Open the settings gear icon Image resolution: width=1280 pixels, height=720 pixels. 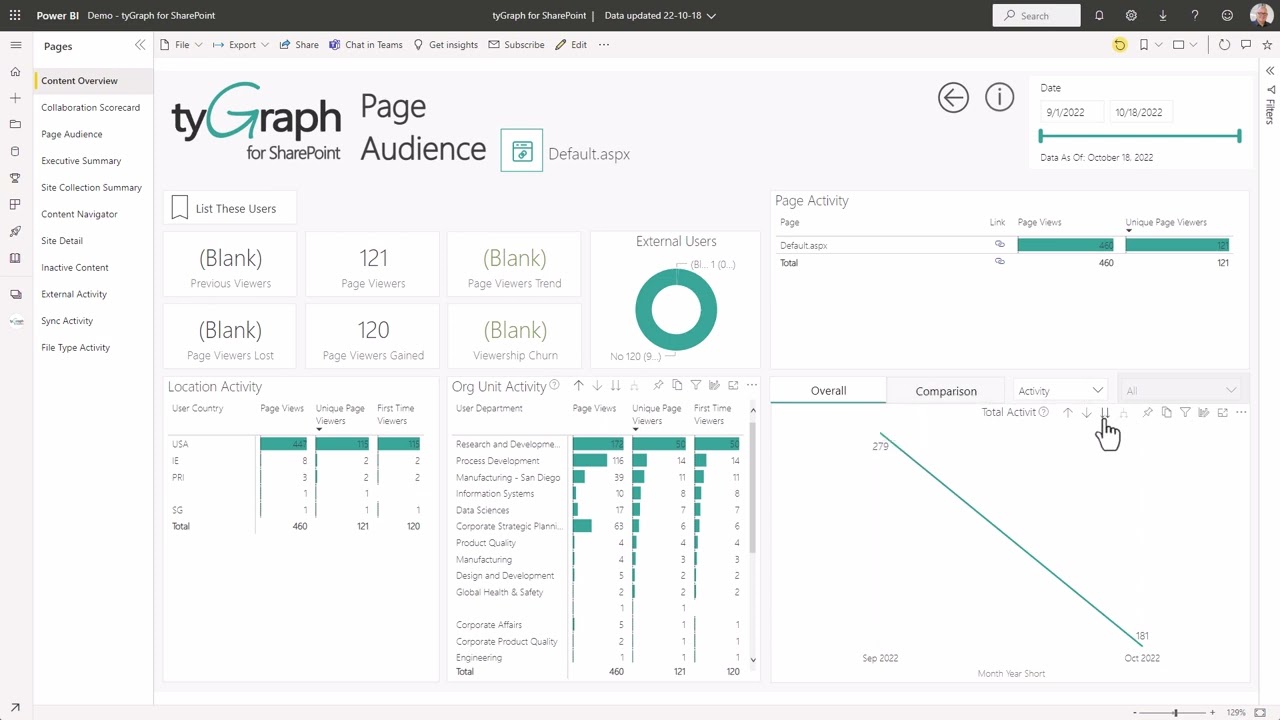[1131, 15]
